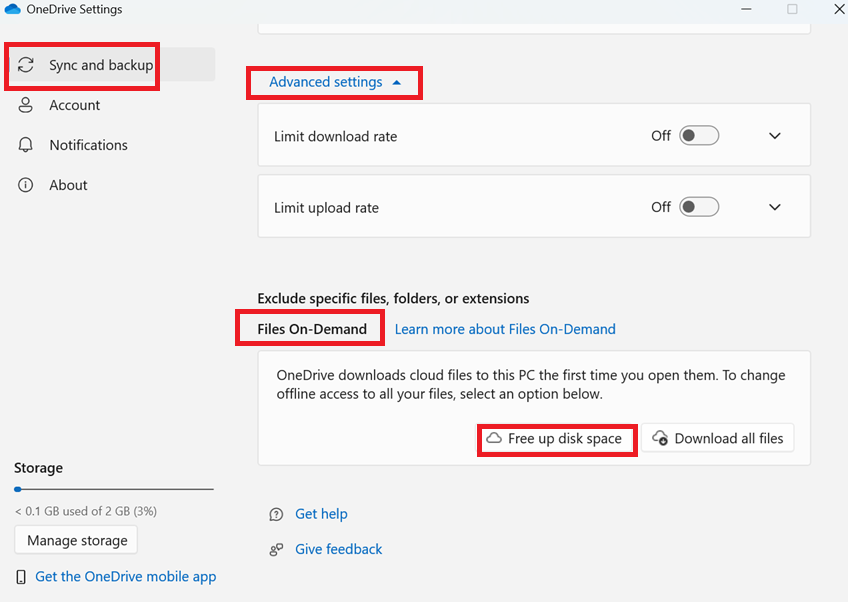This screenshot has height=602, width=848.
Task: Click the Download all files button
Action: (718, 438)
